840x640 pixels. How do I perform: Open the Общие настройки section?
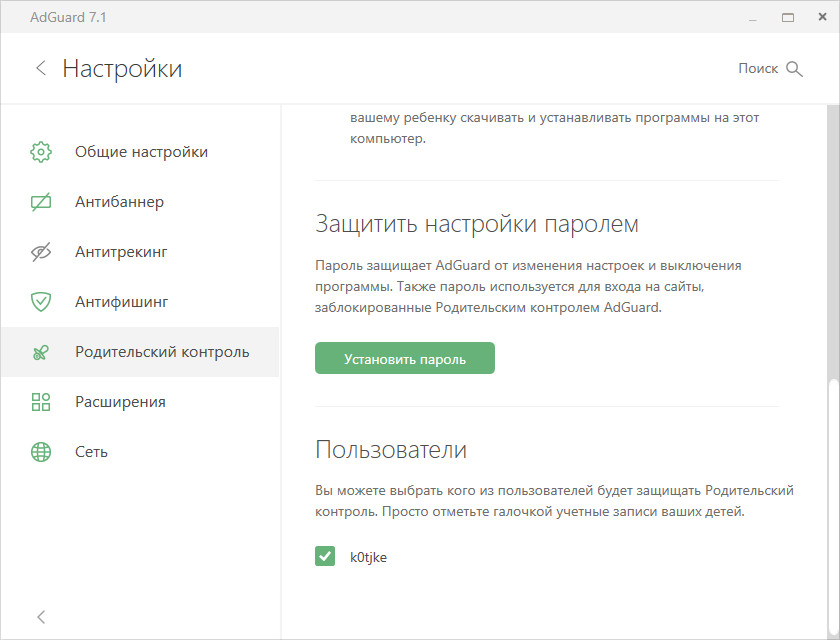coord(139,152)
